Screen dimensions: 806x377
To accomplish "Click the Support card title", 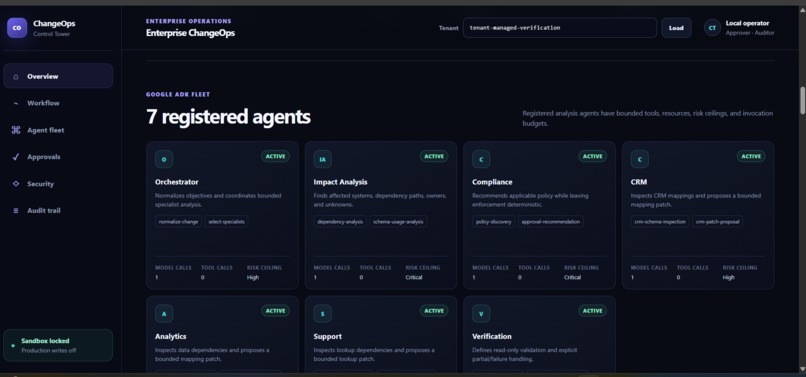I will click(327, 336).
